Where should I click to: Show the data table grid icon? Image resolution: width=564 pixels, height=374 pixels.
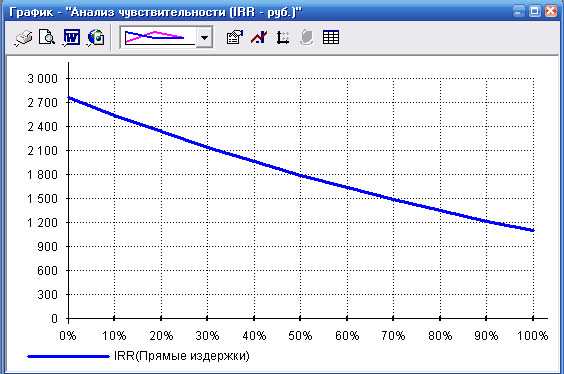point(331,37)
